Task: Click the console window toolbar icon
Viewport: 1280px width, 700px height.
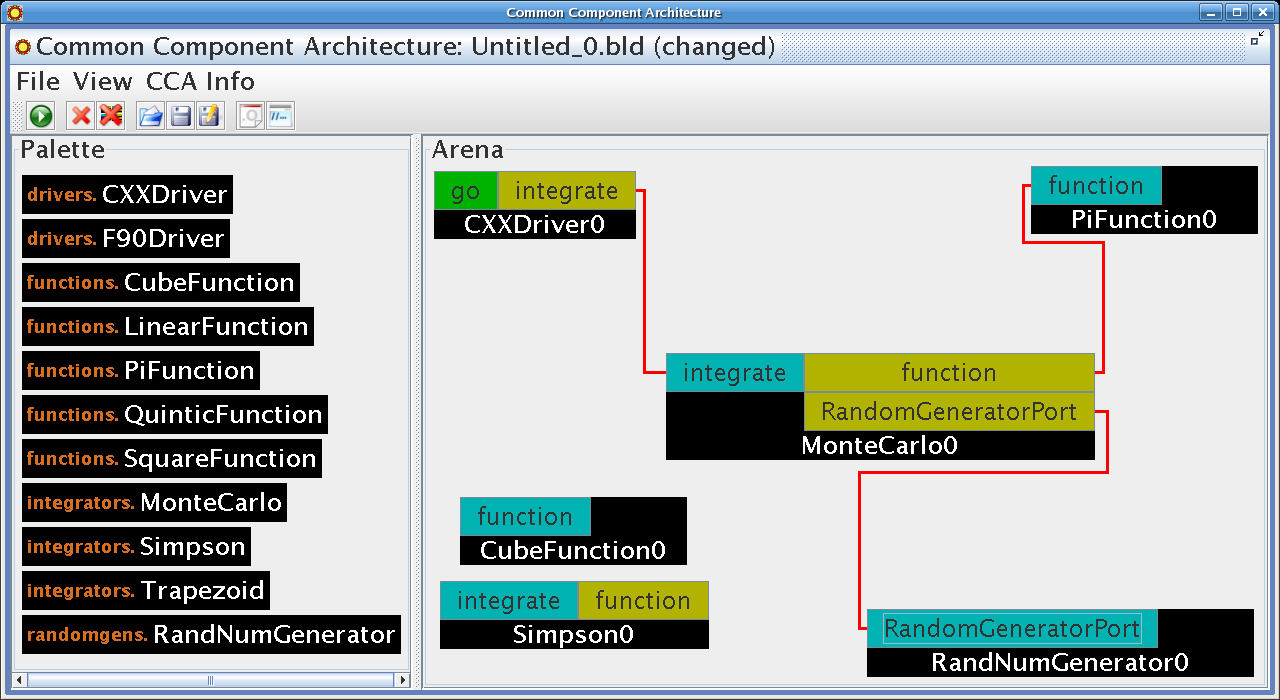Action: pos(280,116)
